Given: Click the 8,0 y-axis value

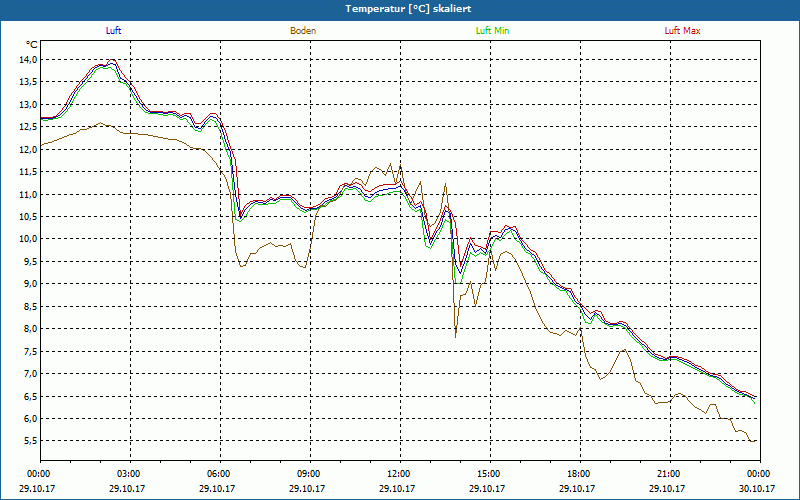Looking at the screenshot, I should pyautogui.click(x=31, y=329).
